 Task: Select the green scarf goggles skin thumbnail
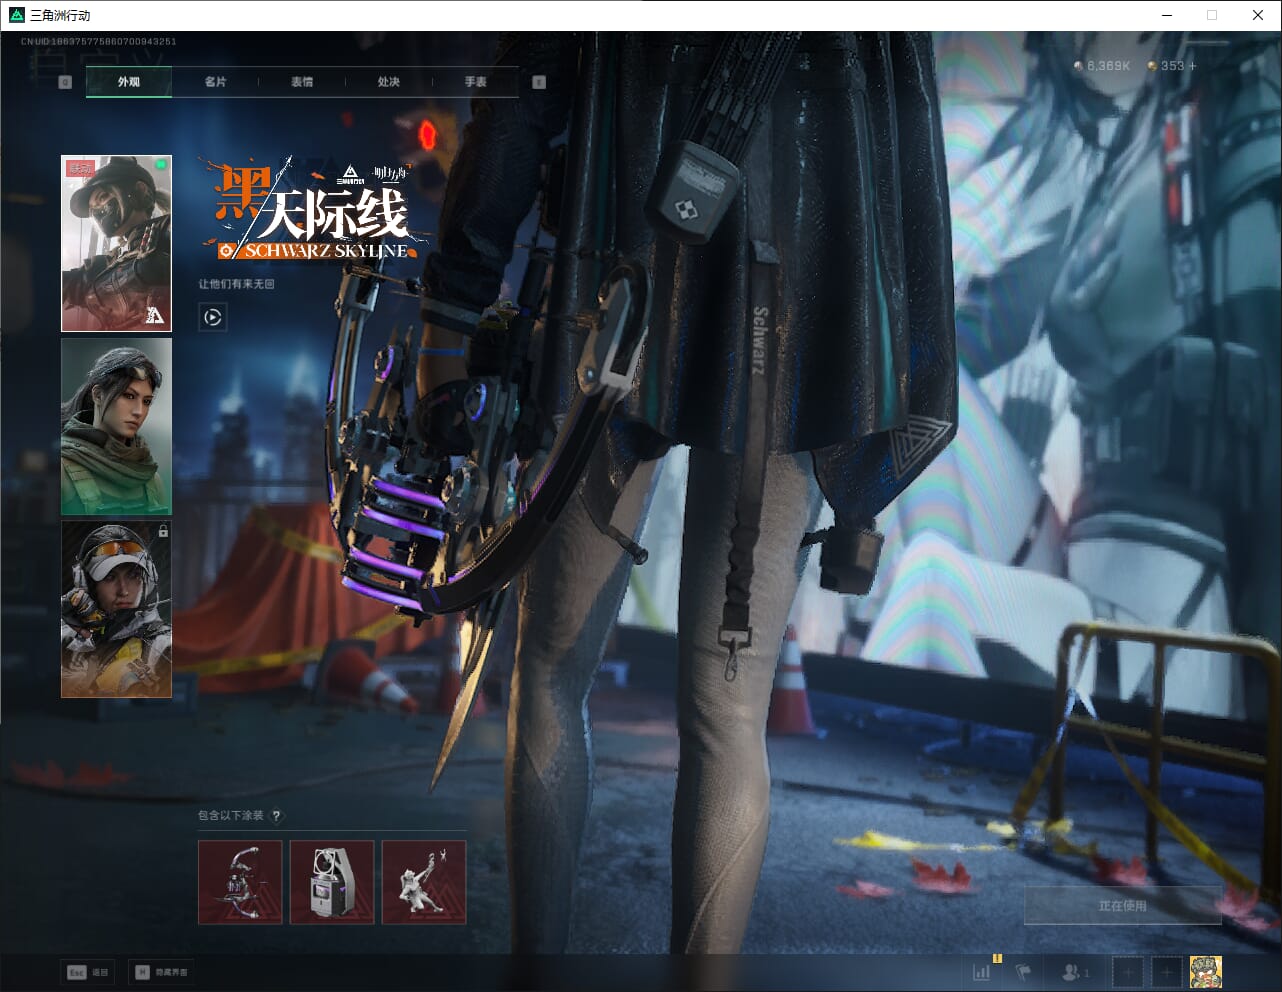[x=116, y=426]
